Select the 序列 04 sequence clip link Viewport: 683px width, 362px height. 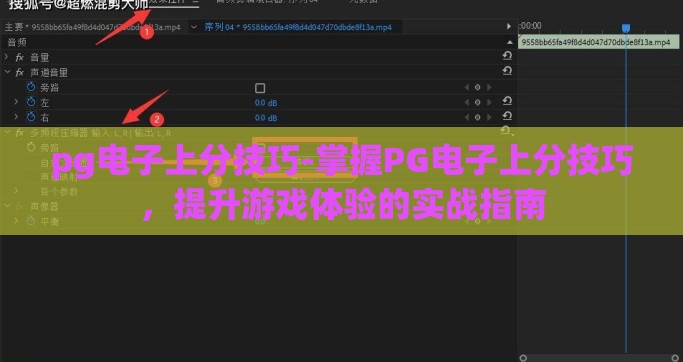(298, 27)
